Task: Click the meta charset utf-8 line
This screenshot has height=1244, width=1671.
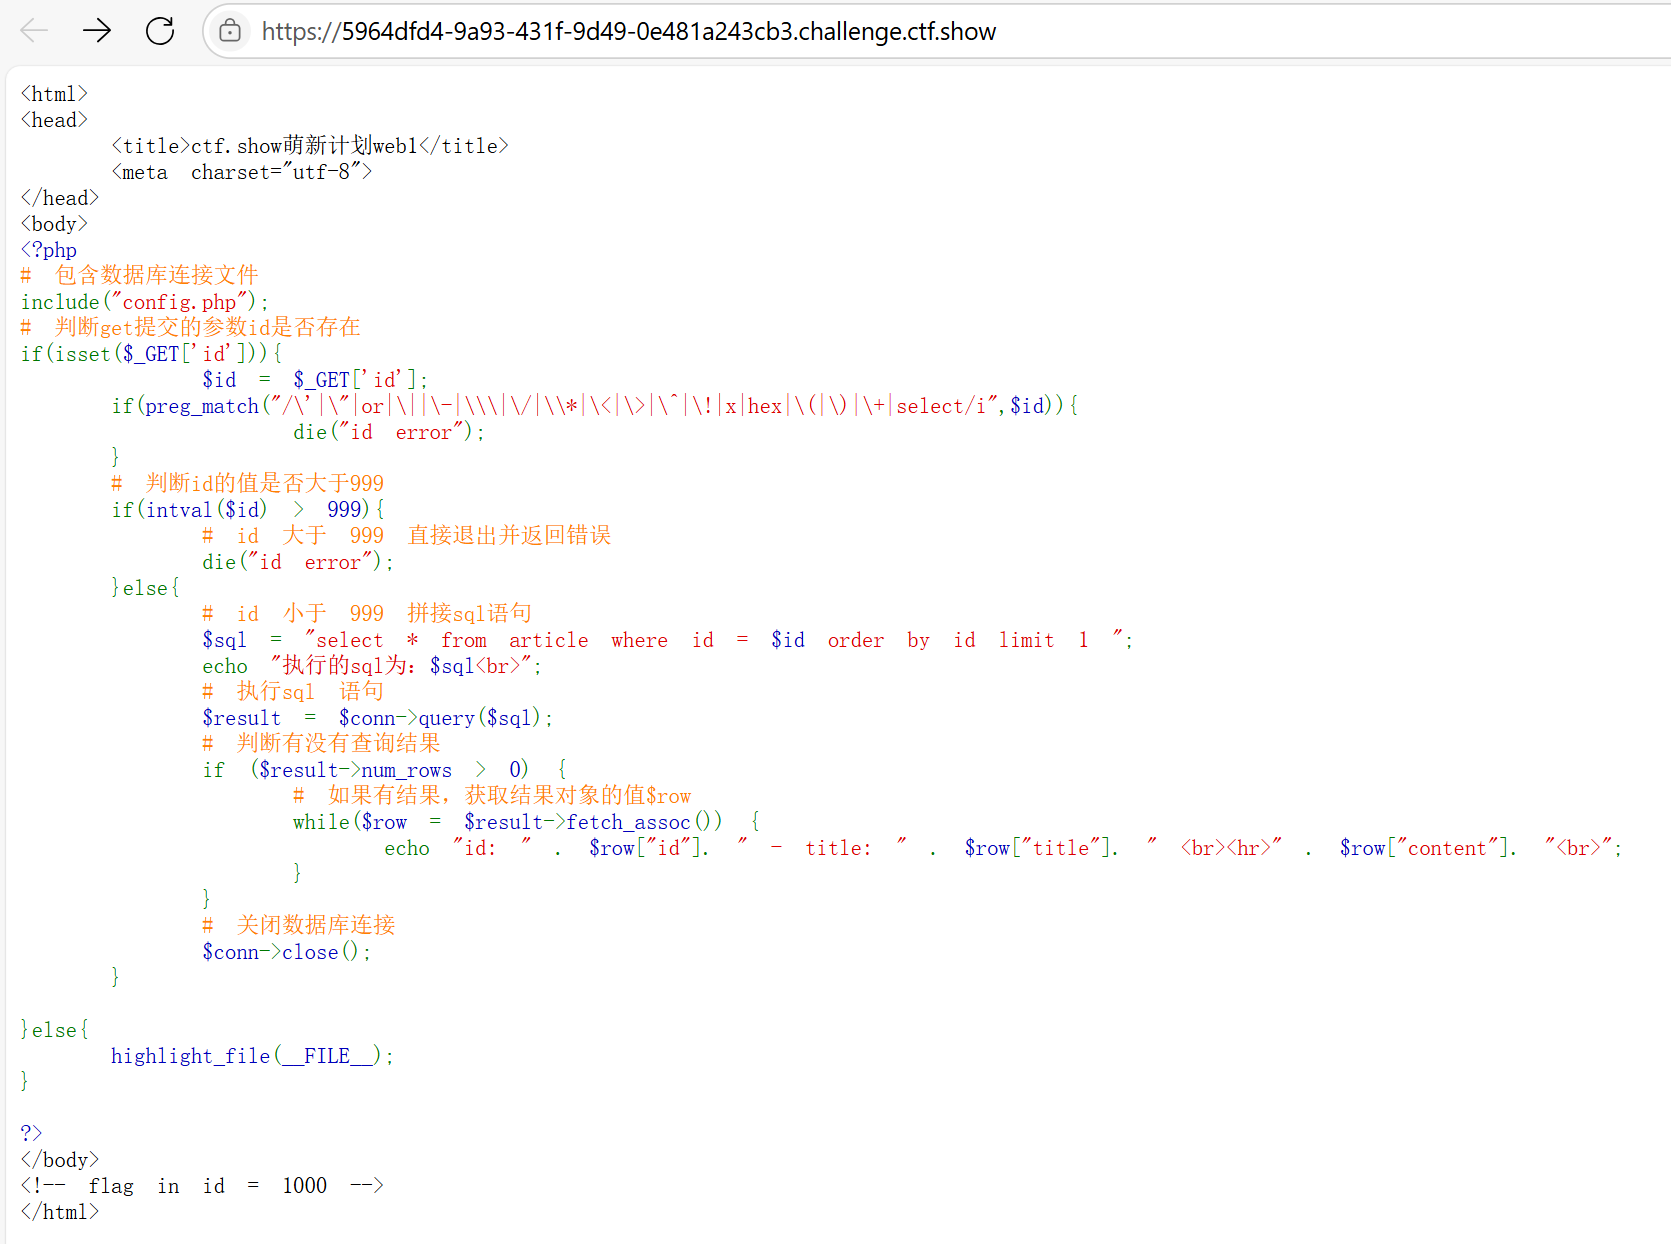Action: click(x=241, y=172)
